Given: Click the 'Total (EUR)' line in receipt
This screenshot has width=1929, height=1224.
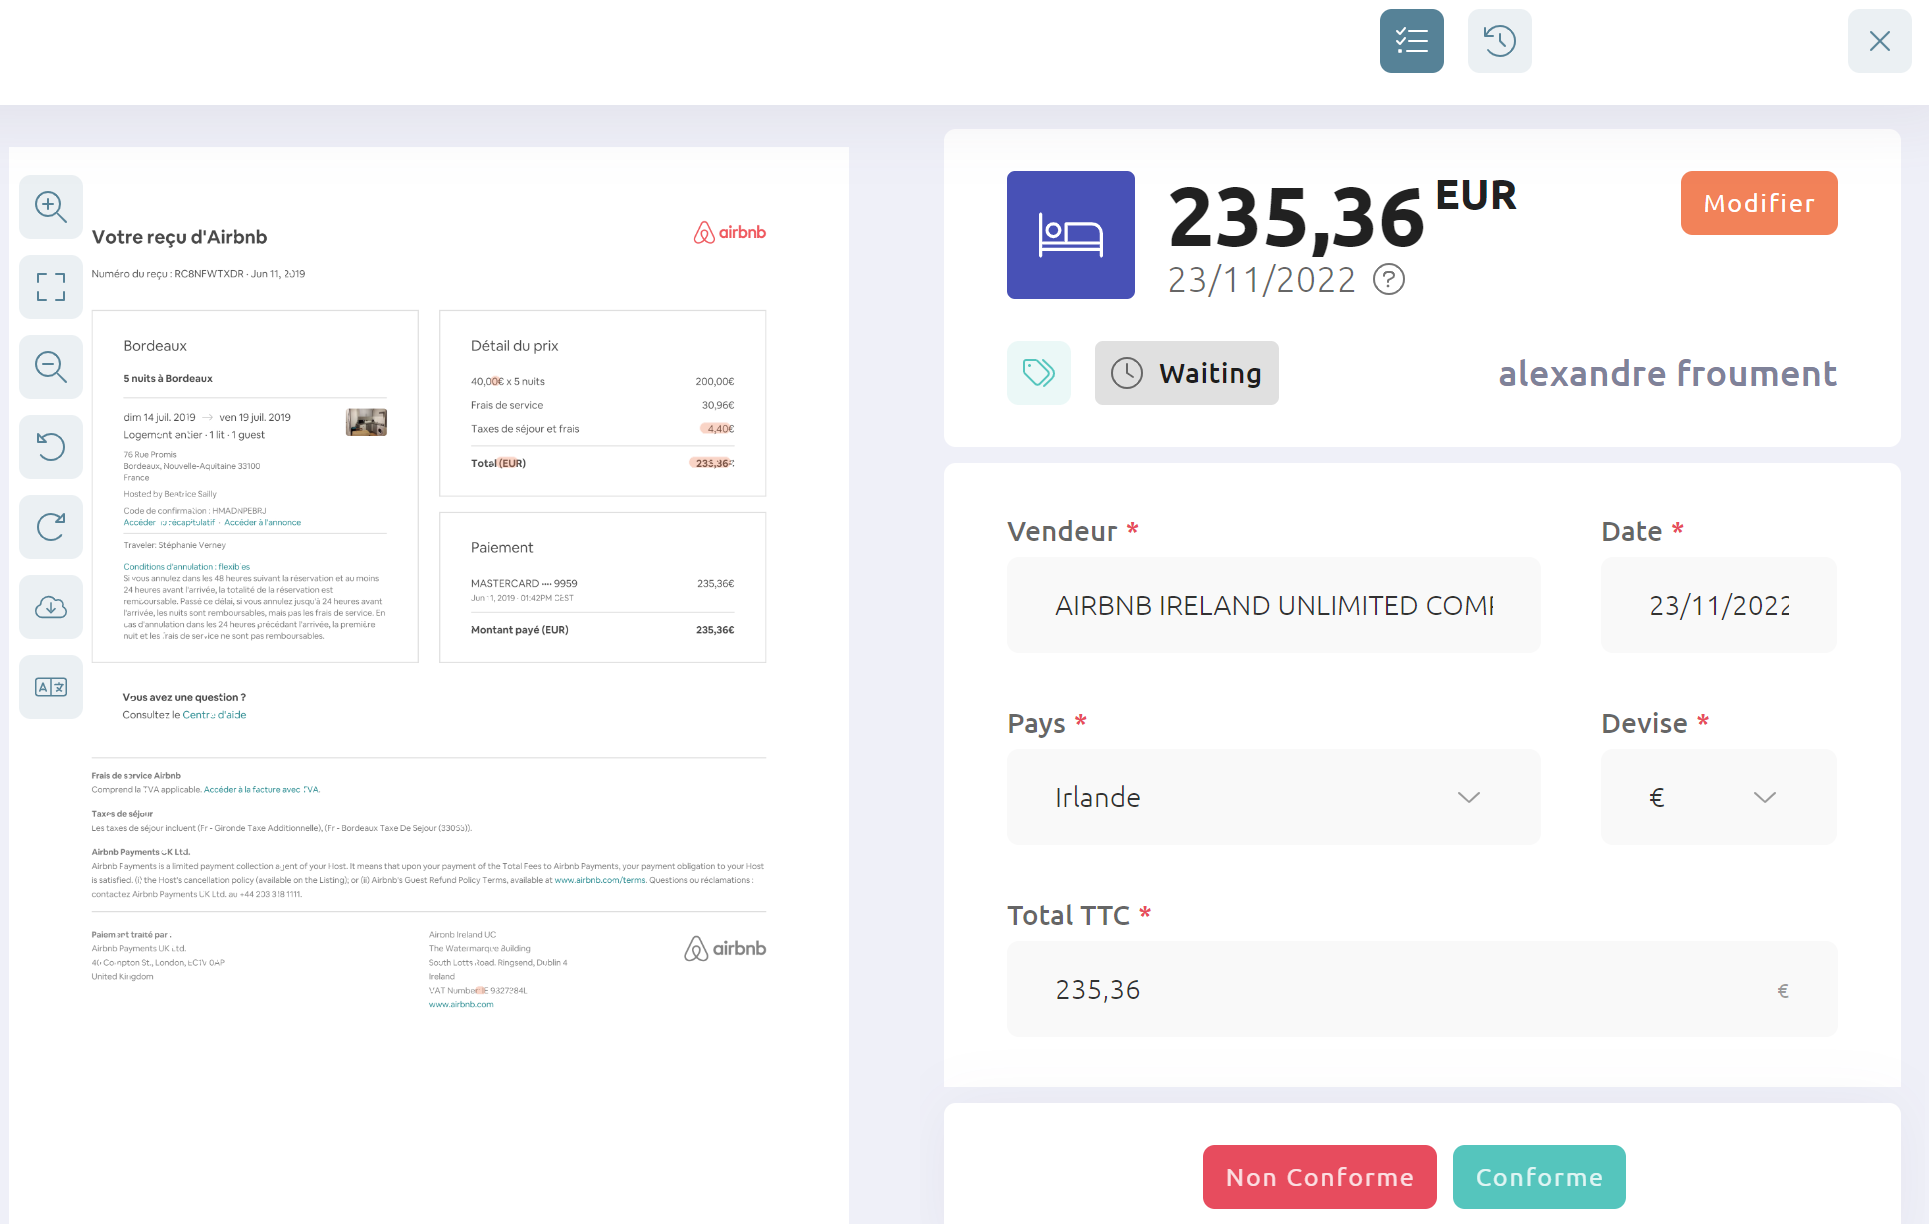Looking at the screenshot, I should 602,463.
